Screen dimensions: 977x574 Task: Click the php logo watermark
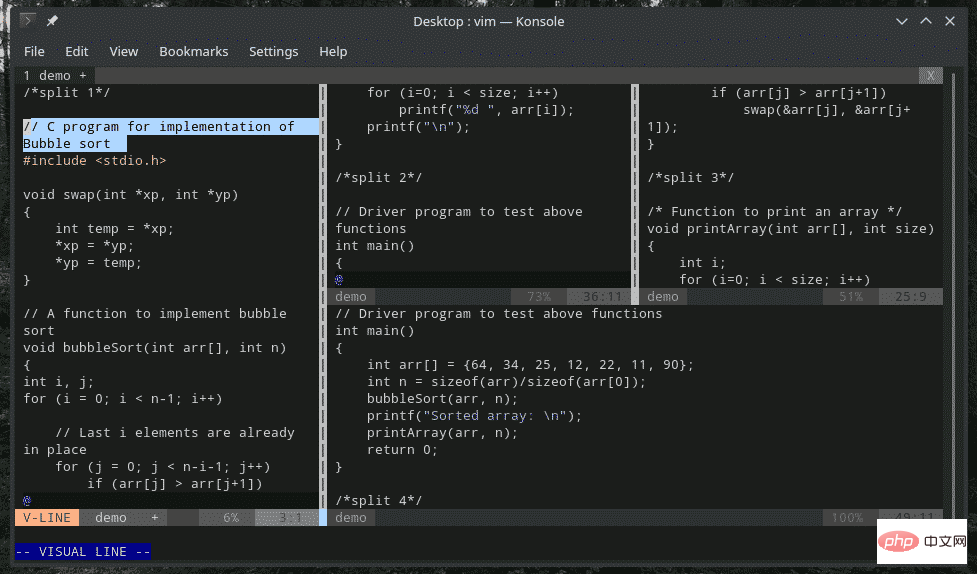(899, 541)
